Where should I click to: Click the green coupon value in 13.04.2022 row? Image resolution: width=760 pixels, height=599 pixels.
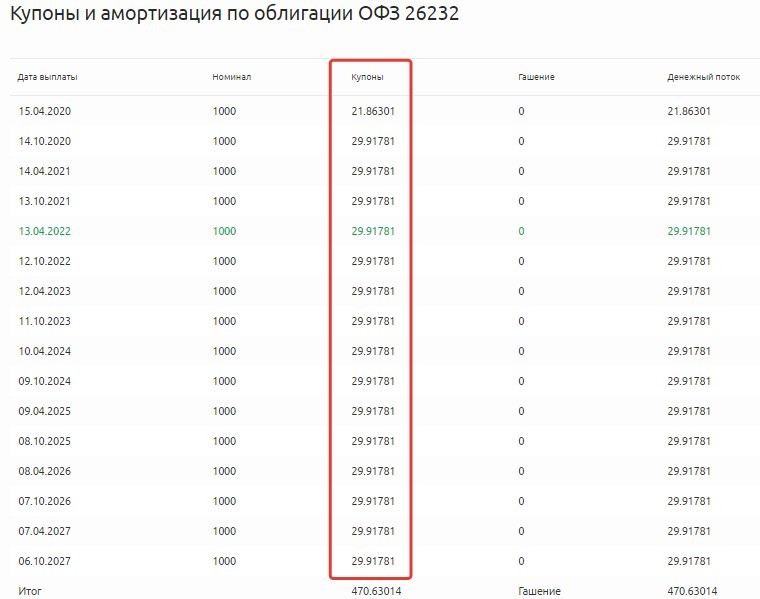point(373,231)
